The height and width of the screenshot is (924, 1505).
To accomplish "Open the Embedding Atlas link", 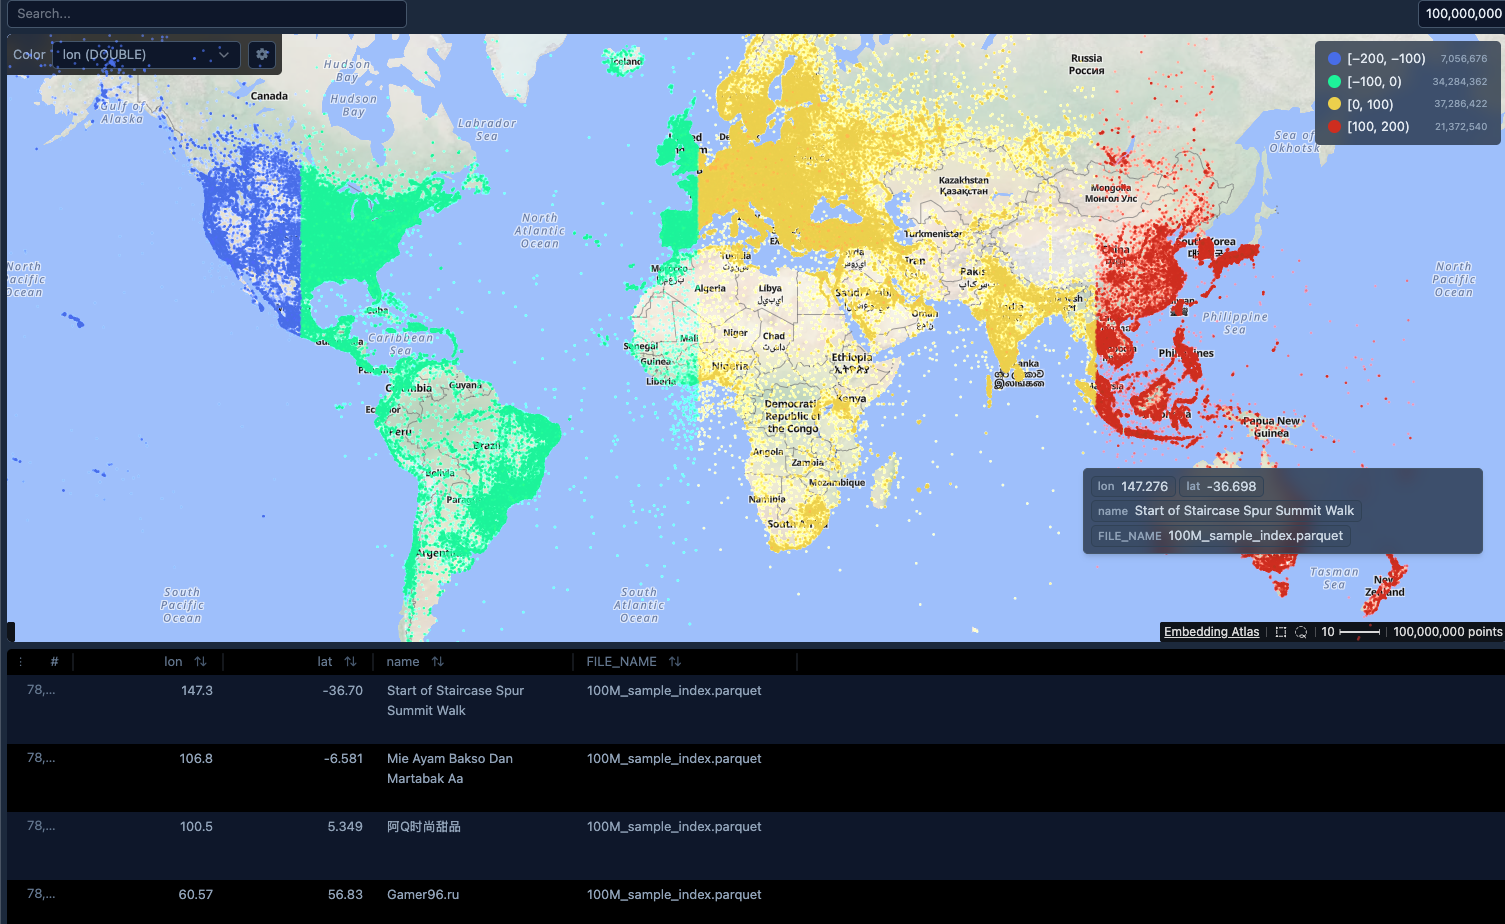I will pyautogui.click(x=1211, y=632).
